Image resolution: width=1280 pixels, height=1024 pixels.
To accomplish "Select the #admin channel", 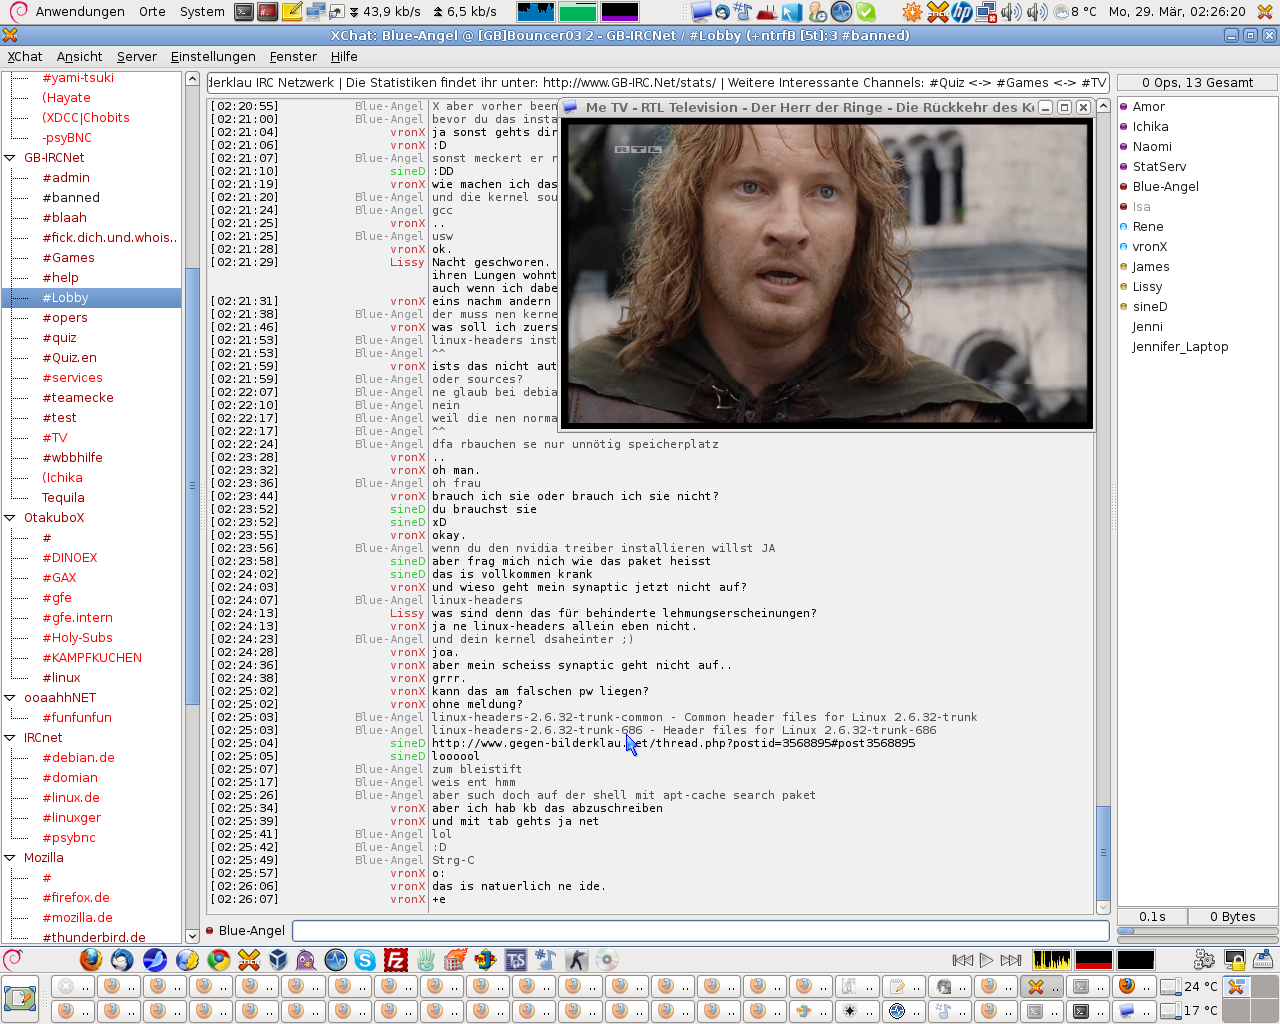I will click(x=66, y=178).
